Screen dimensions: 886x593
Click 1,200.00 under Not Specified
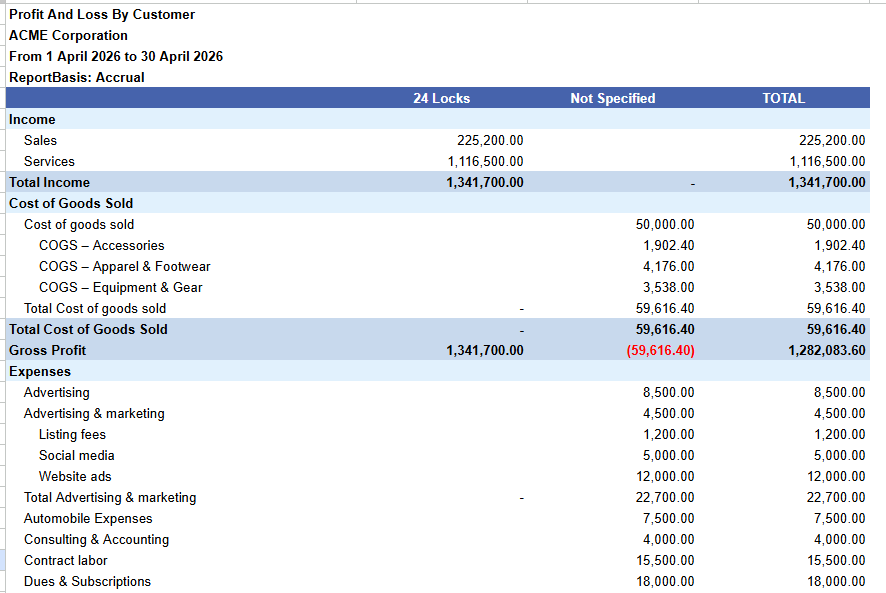[x=668, y=434]
